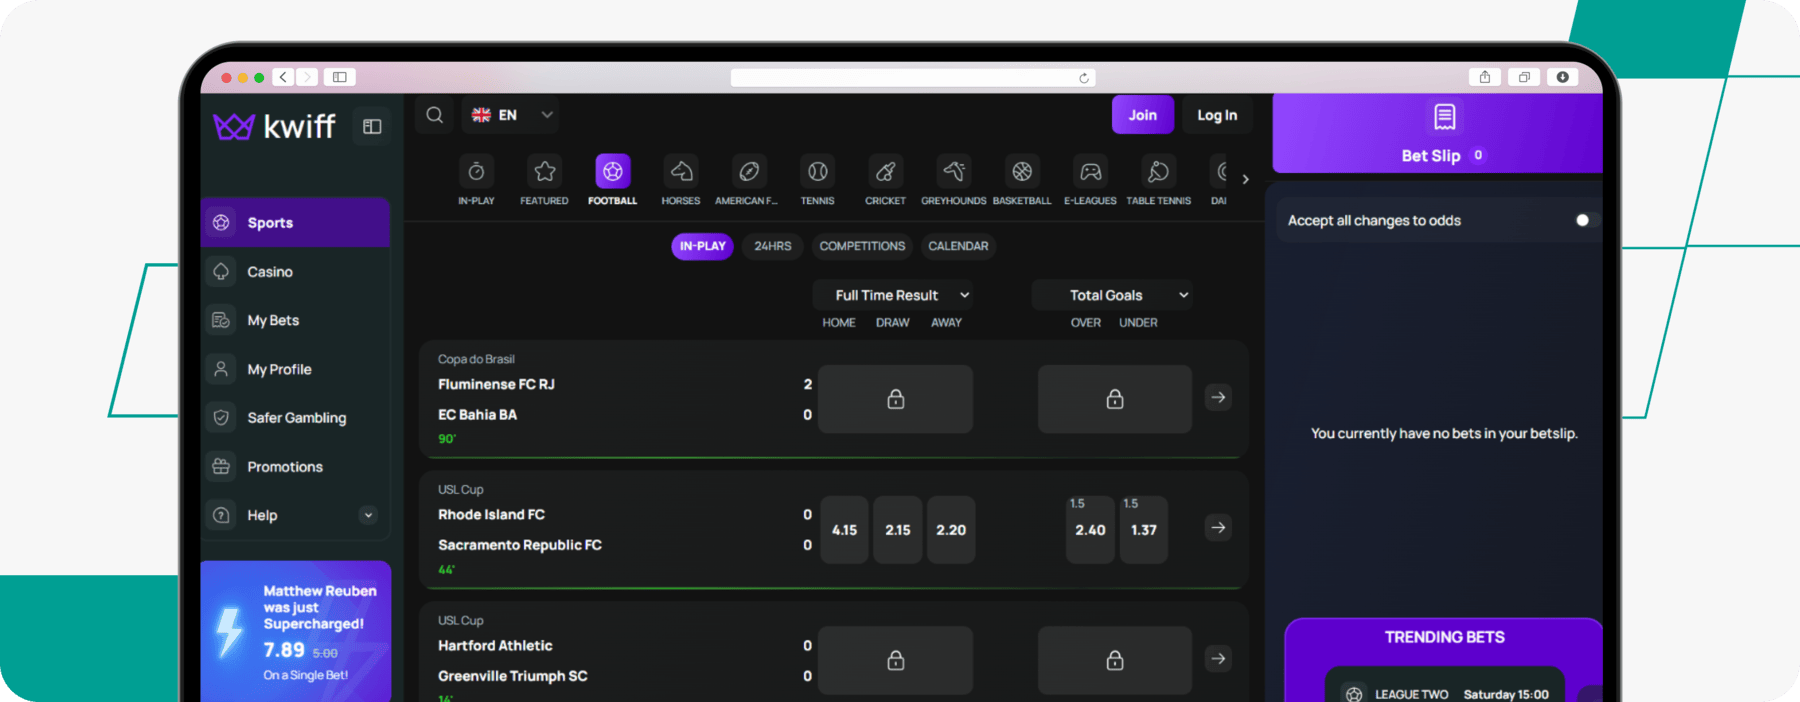
Task: Open Rhode Island FC match arrow
Action: (1218, 527)
